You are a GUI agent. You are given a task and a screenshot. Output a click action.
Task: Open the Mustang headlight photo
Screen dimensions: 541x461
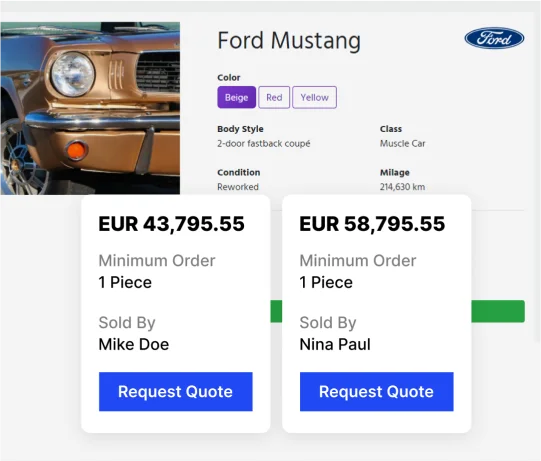90,108
